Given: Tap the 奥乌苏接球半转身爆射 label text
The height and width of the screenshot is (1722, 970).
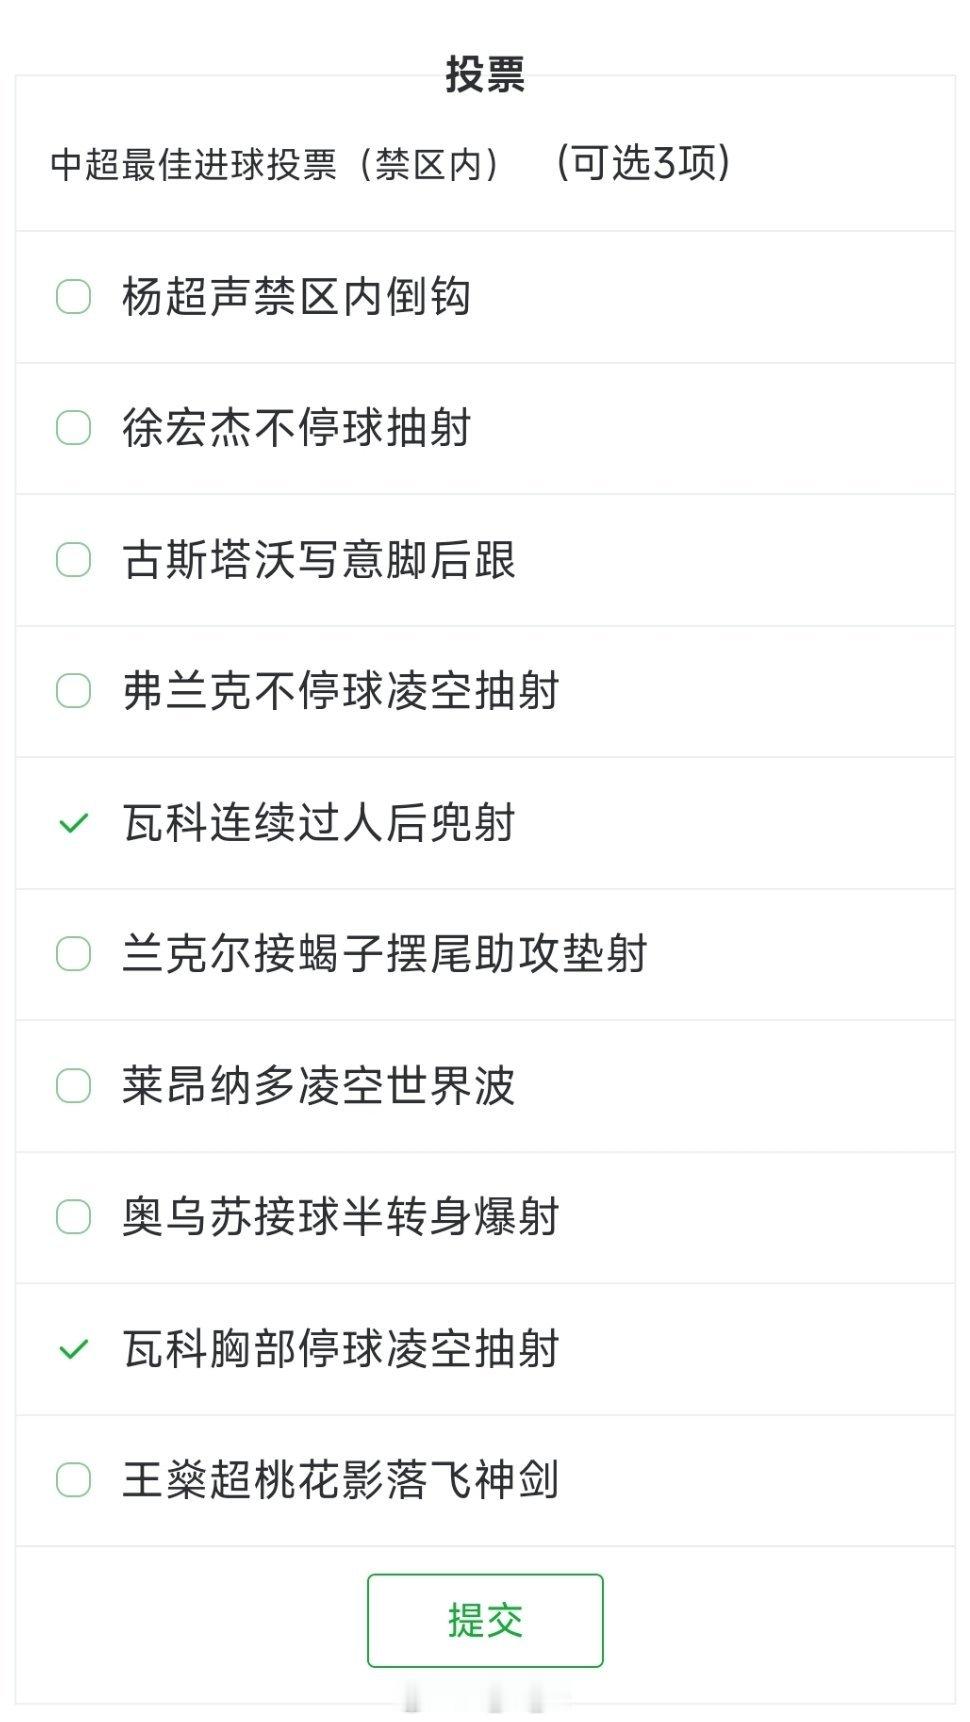Looking at the screenshot, I should (340, 1217).
